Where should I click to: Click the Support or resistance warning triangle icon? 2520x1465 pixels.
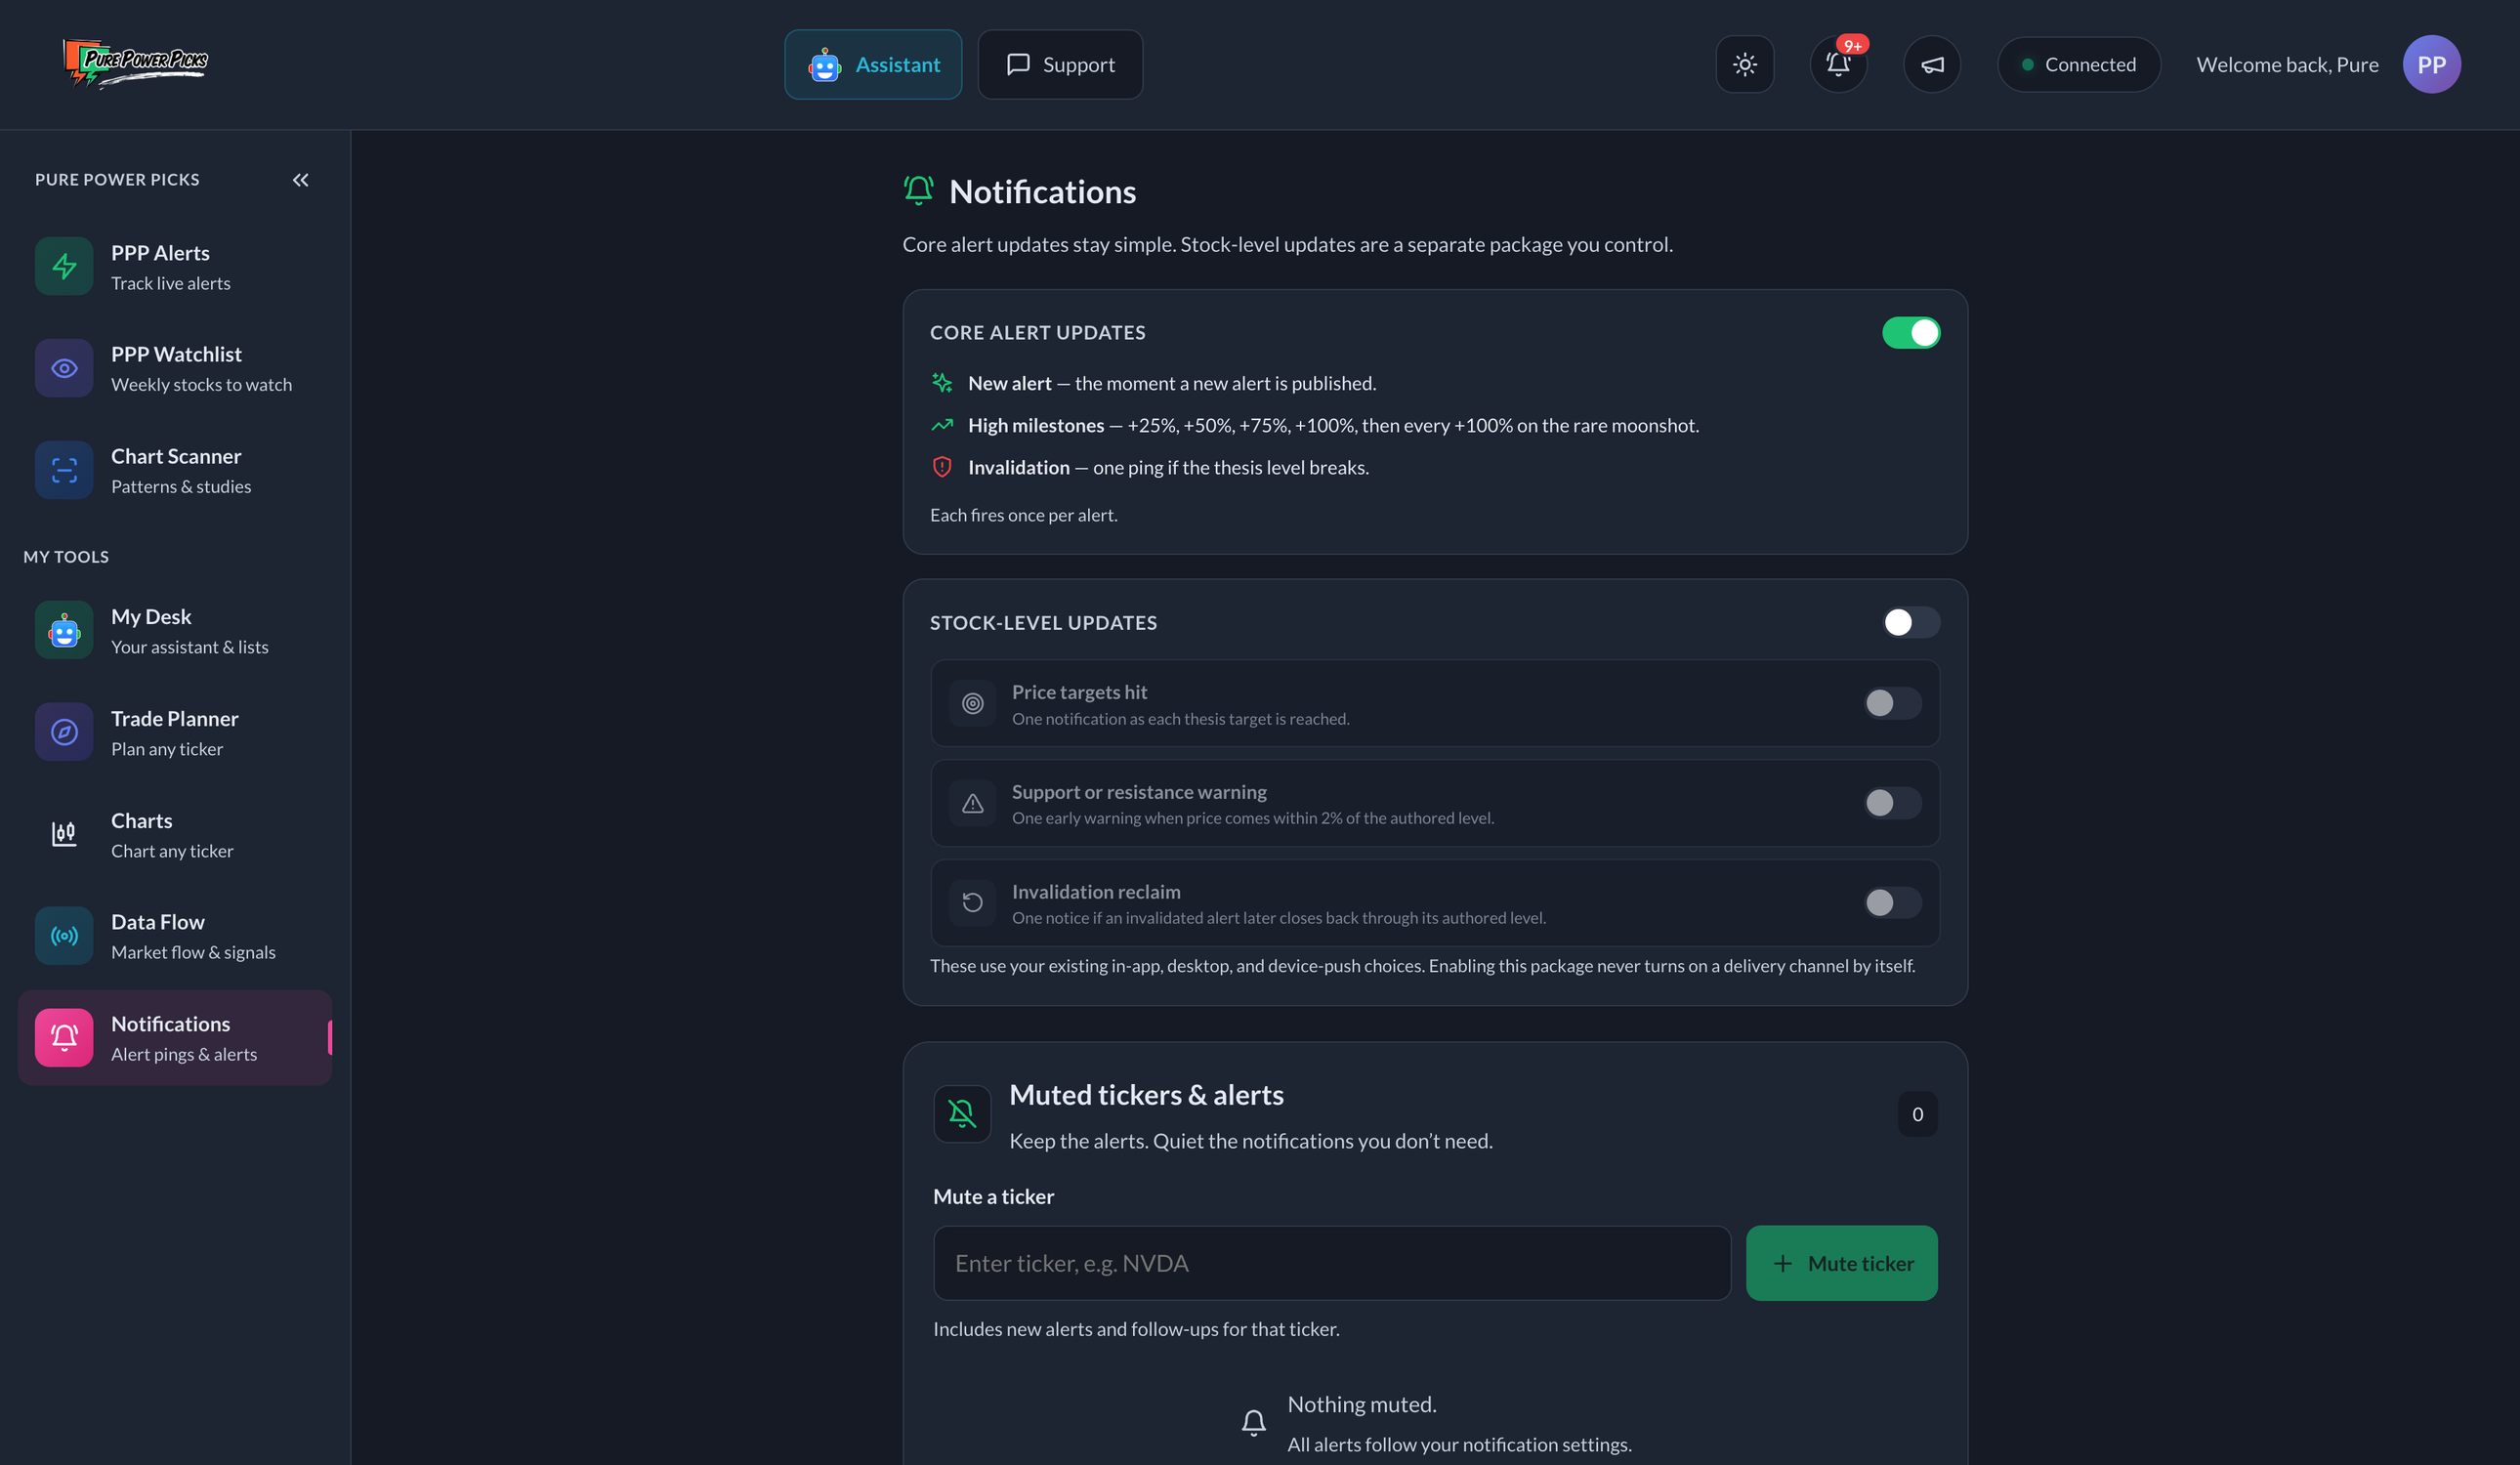pos(972,803)
